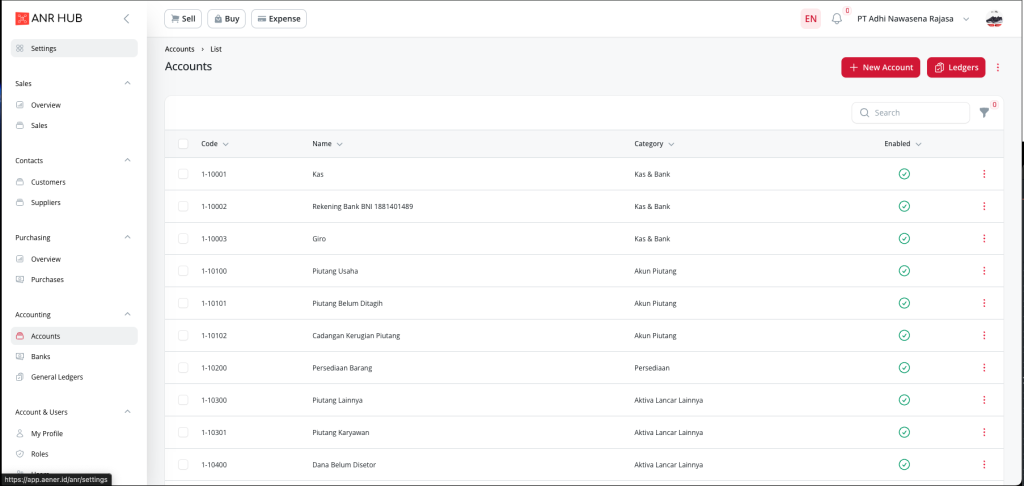Viewport: 1024px width, 486px height.
Task: Tick the select-all checkbox in header
Action: (x=183, y=144)
